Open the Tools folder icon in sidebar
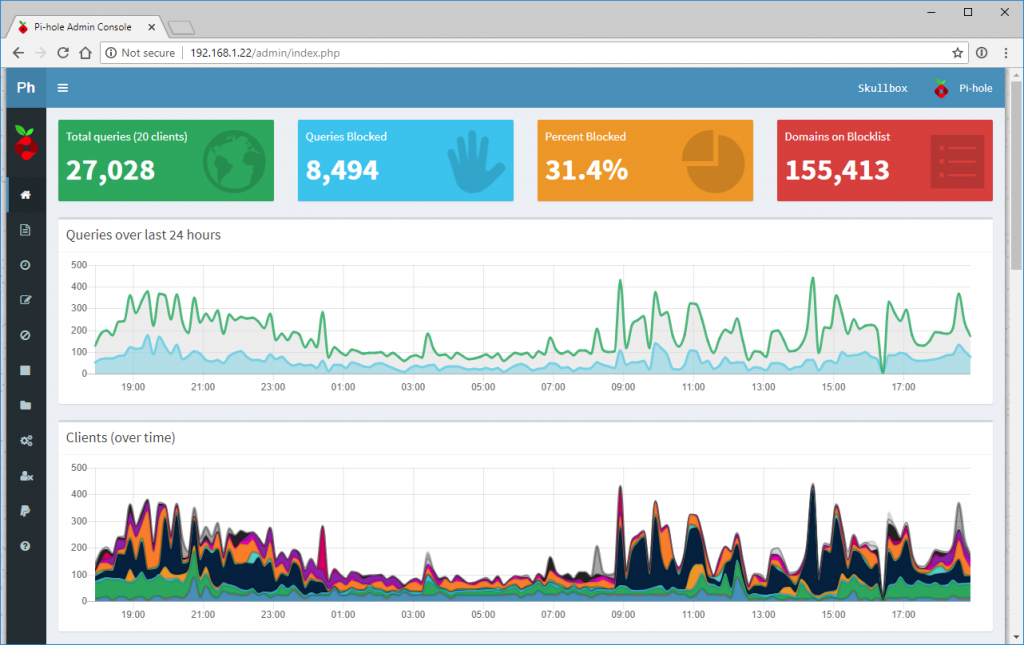The image size is (1024, 645). 25,405
